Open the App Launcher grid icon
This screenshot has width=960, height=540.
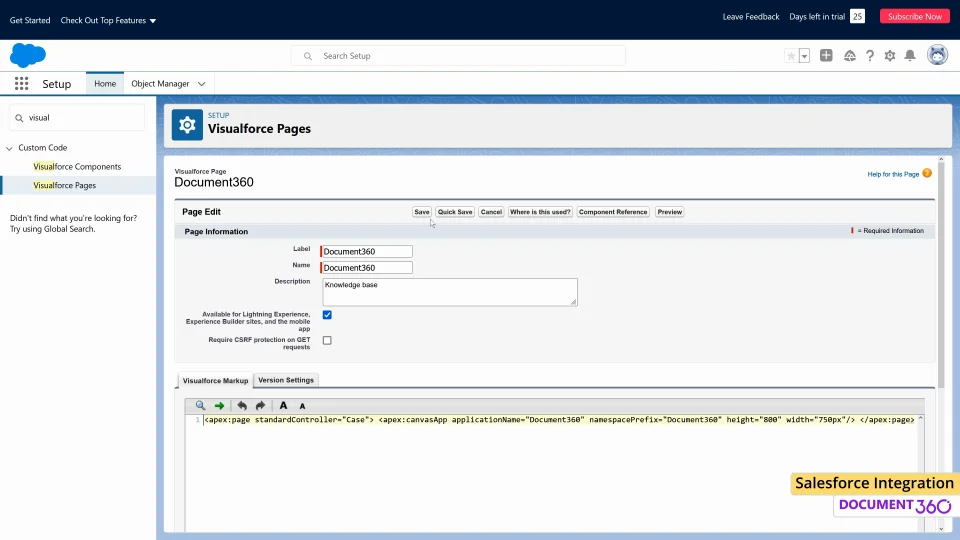pyautogui.click(x=21, y=84)
